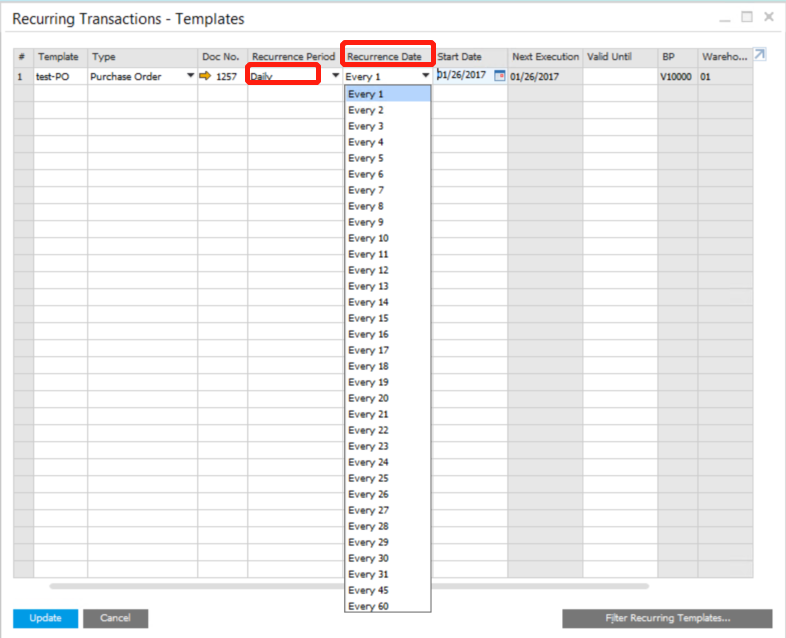
Task: Open the Recurrence Period Daily dropdown
Action: [x=335, y=76]
